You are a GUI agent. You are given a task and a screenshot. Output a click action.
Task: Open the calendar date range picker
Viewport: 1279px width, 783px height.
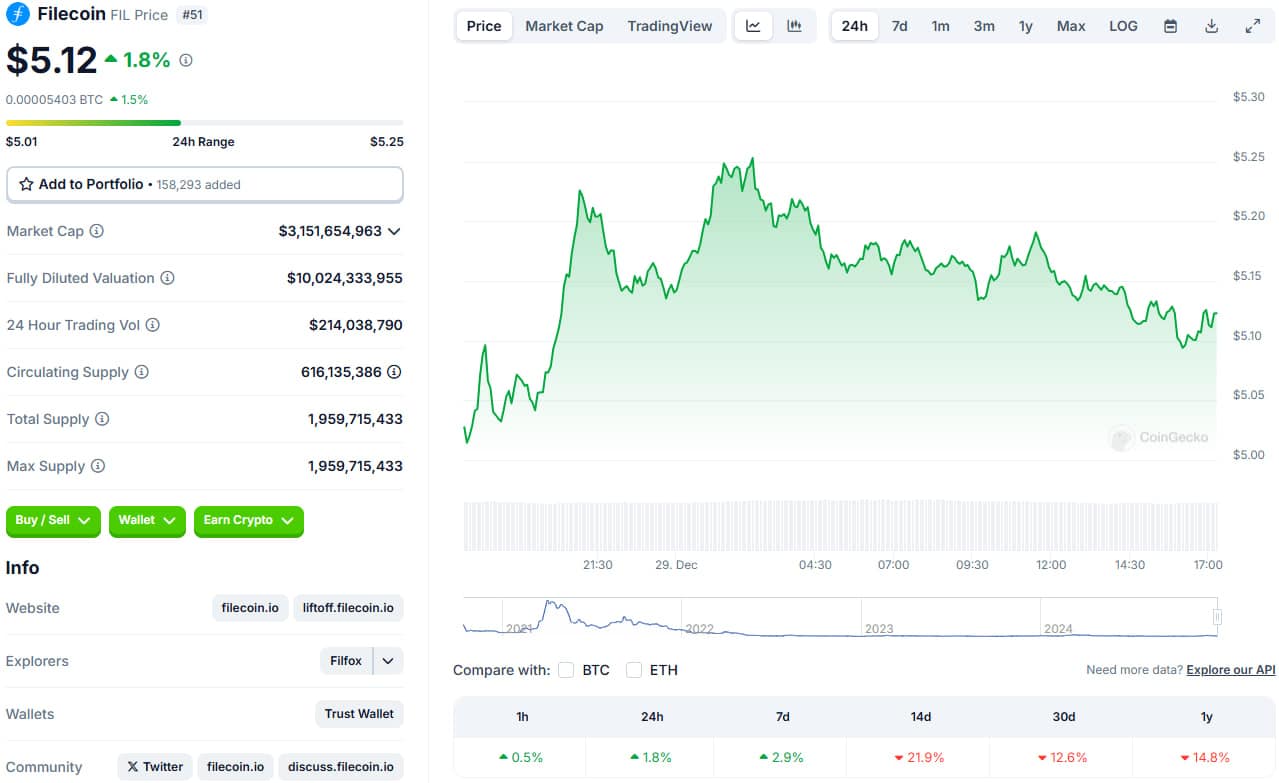1170,26
